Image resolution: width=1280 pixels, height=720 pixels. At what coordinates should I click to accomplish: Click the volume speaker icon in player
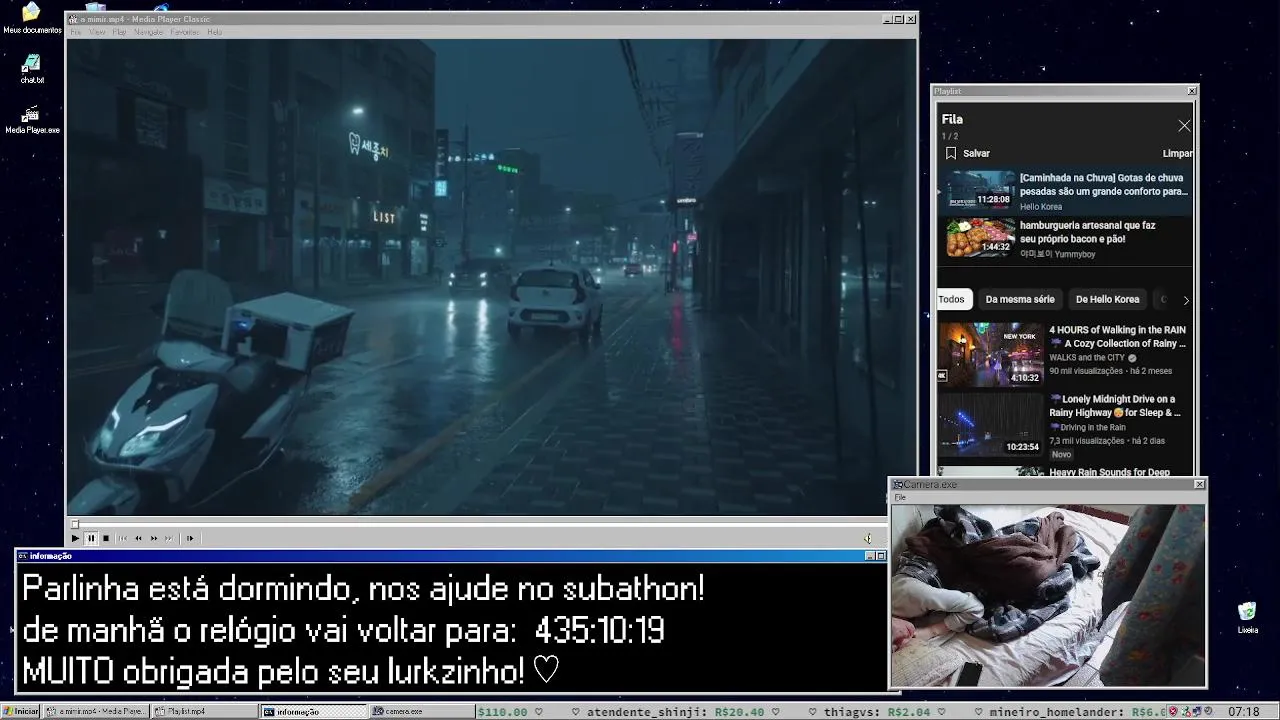[x=868, y=538]
